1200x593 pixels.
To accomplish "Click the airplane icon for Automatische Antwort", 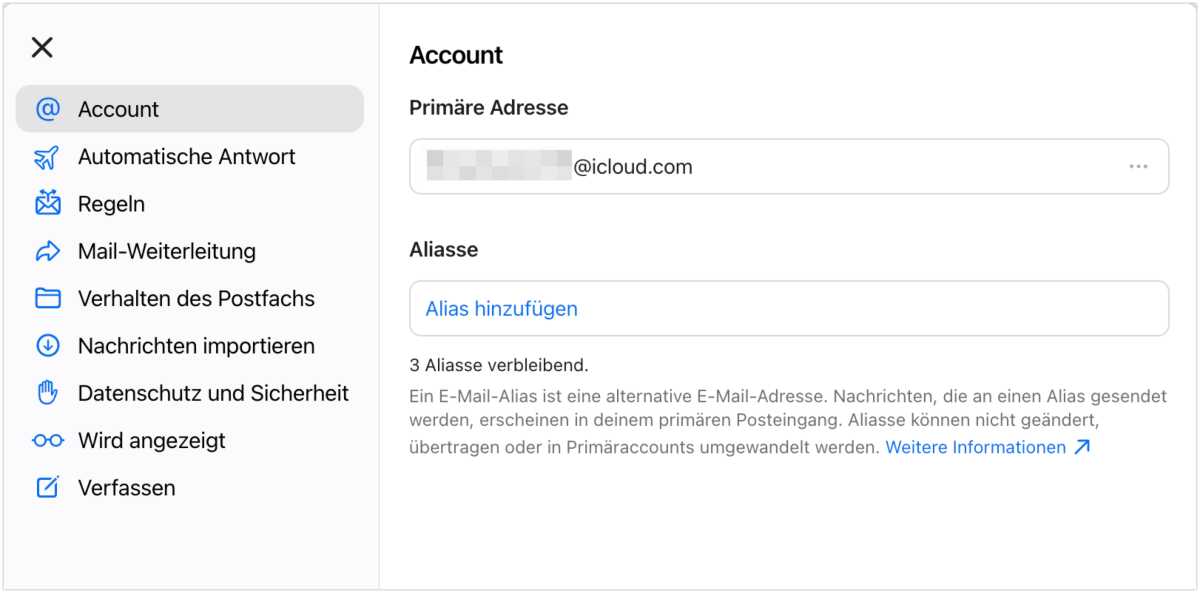I will point(47,157).
